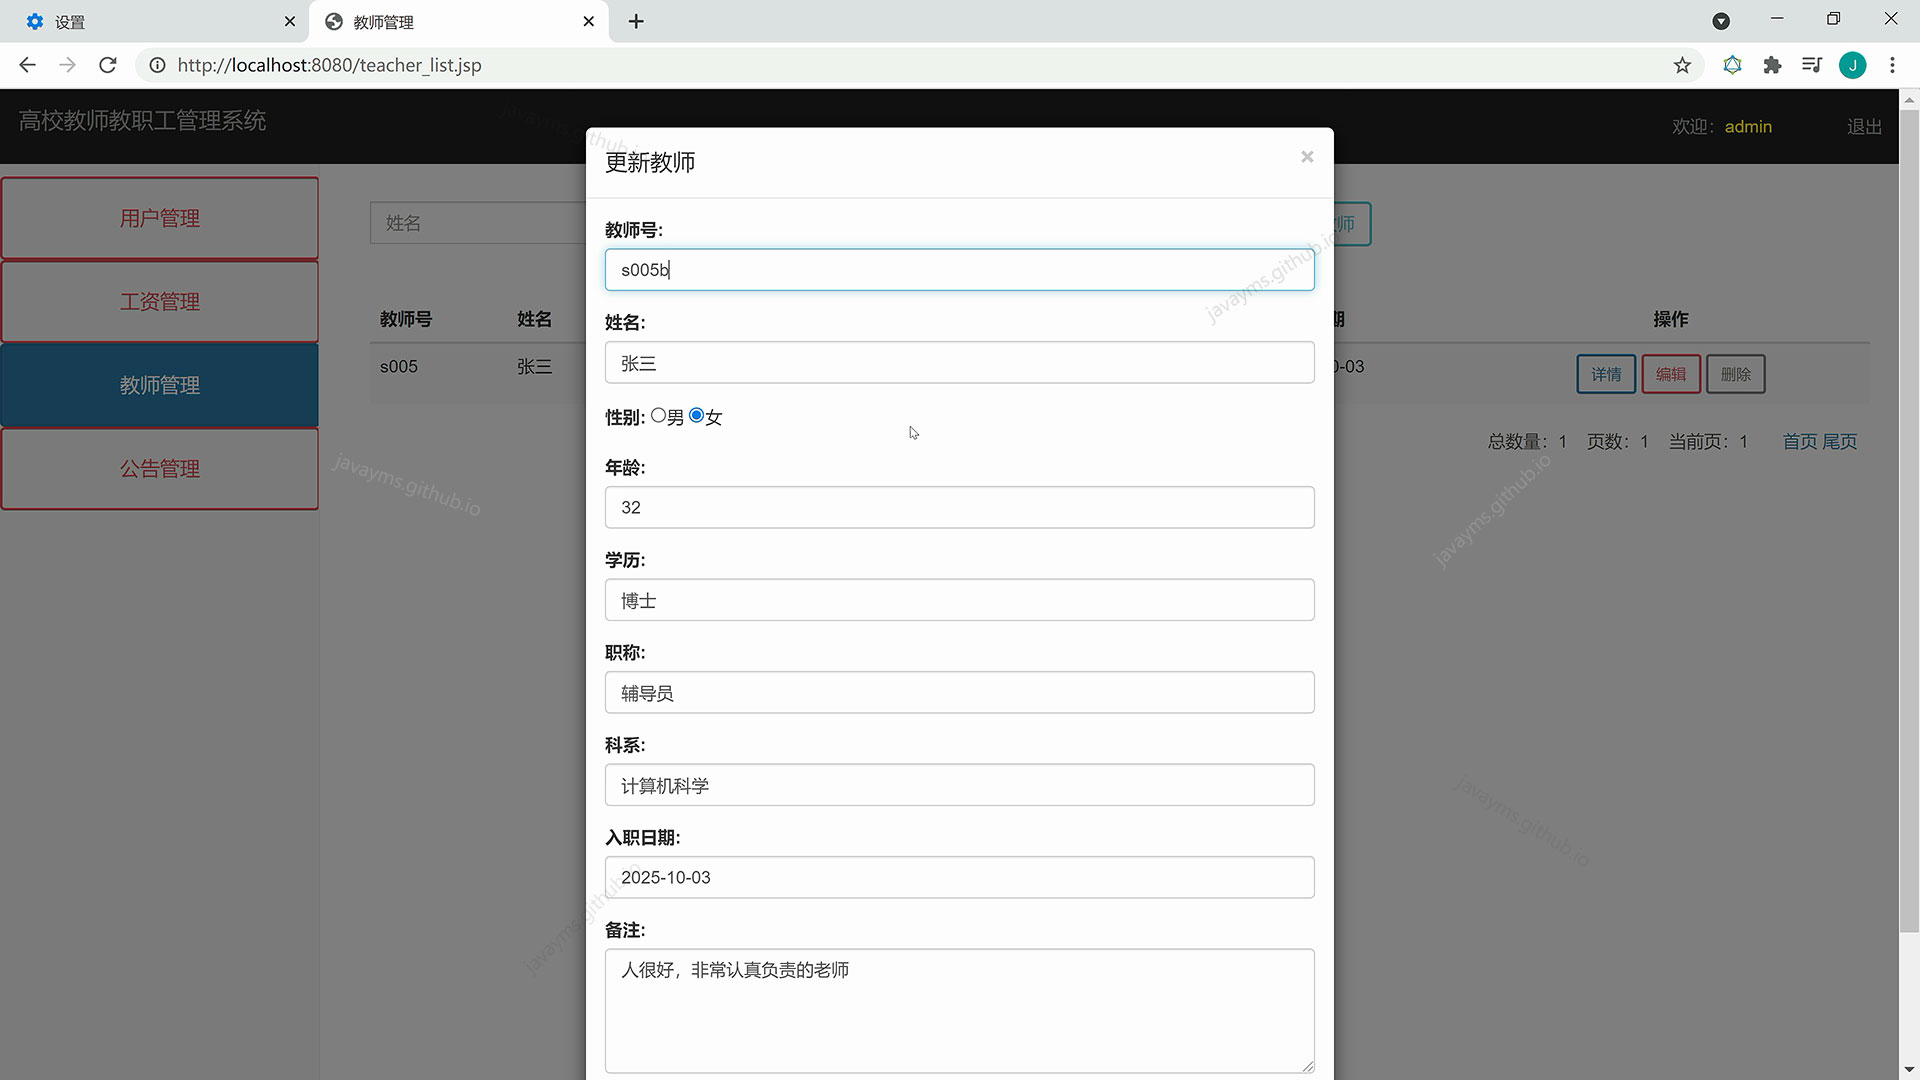This screenshot has height=1080, width=1920.
Task: Select the 女 gender radio button
Action: 695,415
